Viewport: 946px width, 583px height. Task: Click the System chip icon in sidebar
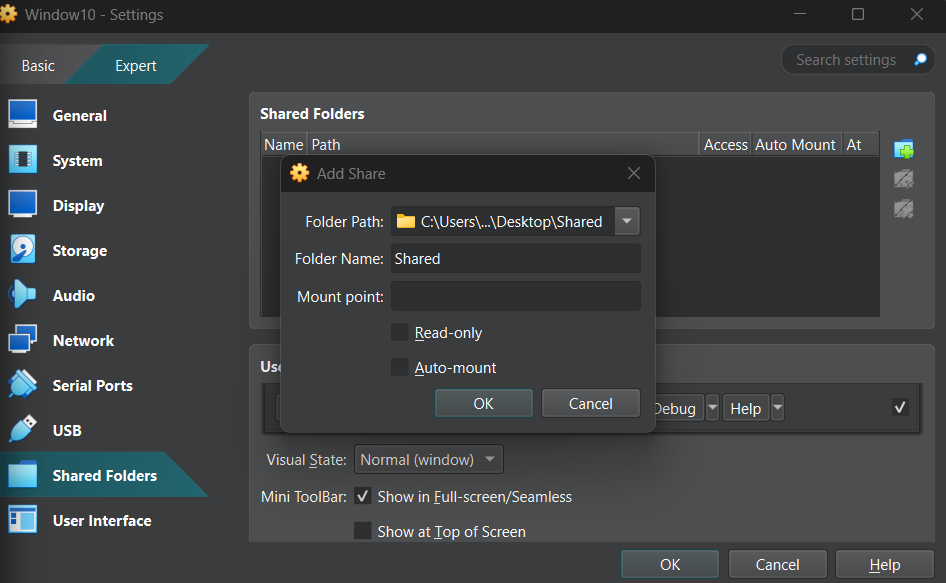23,159
